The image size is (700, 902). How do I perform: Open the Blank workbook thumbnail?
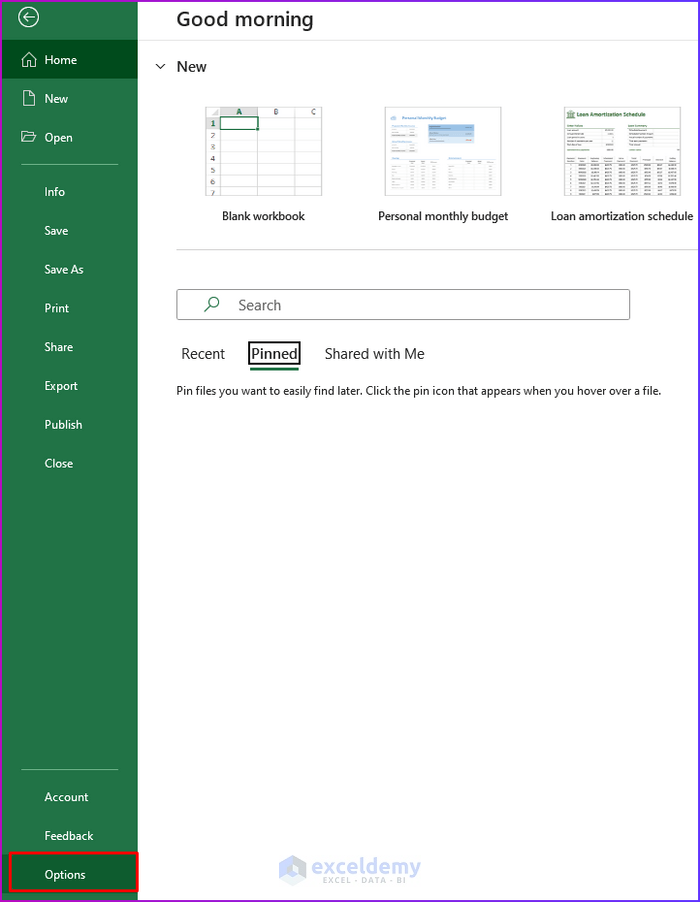(263, 151)
